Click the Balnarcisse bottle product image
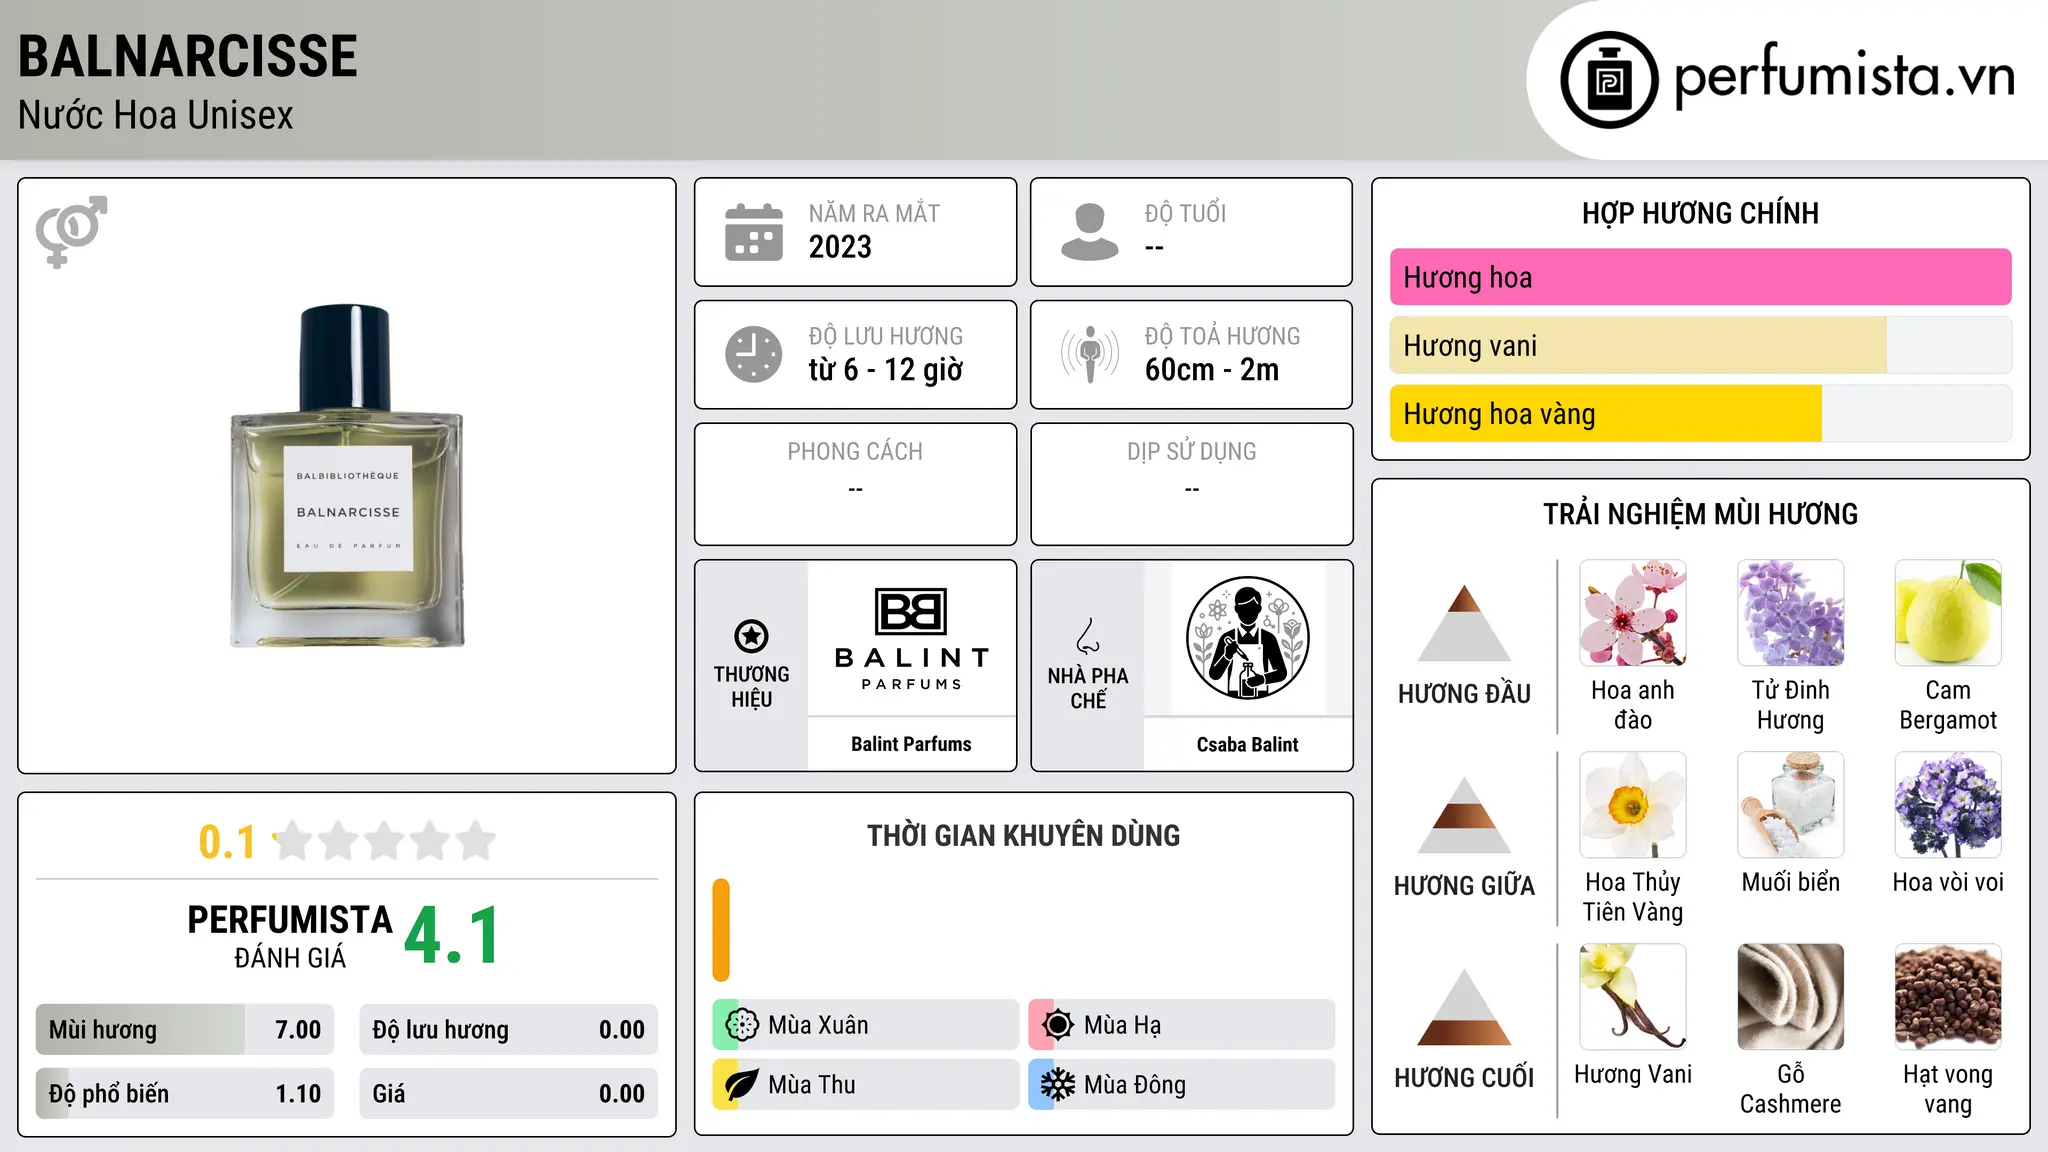The width and height of the screenshot is (2048, 1152). tap(347, 475)
